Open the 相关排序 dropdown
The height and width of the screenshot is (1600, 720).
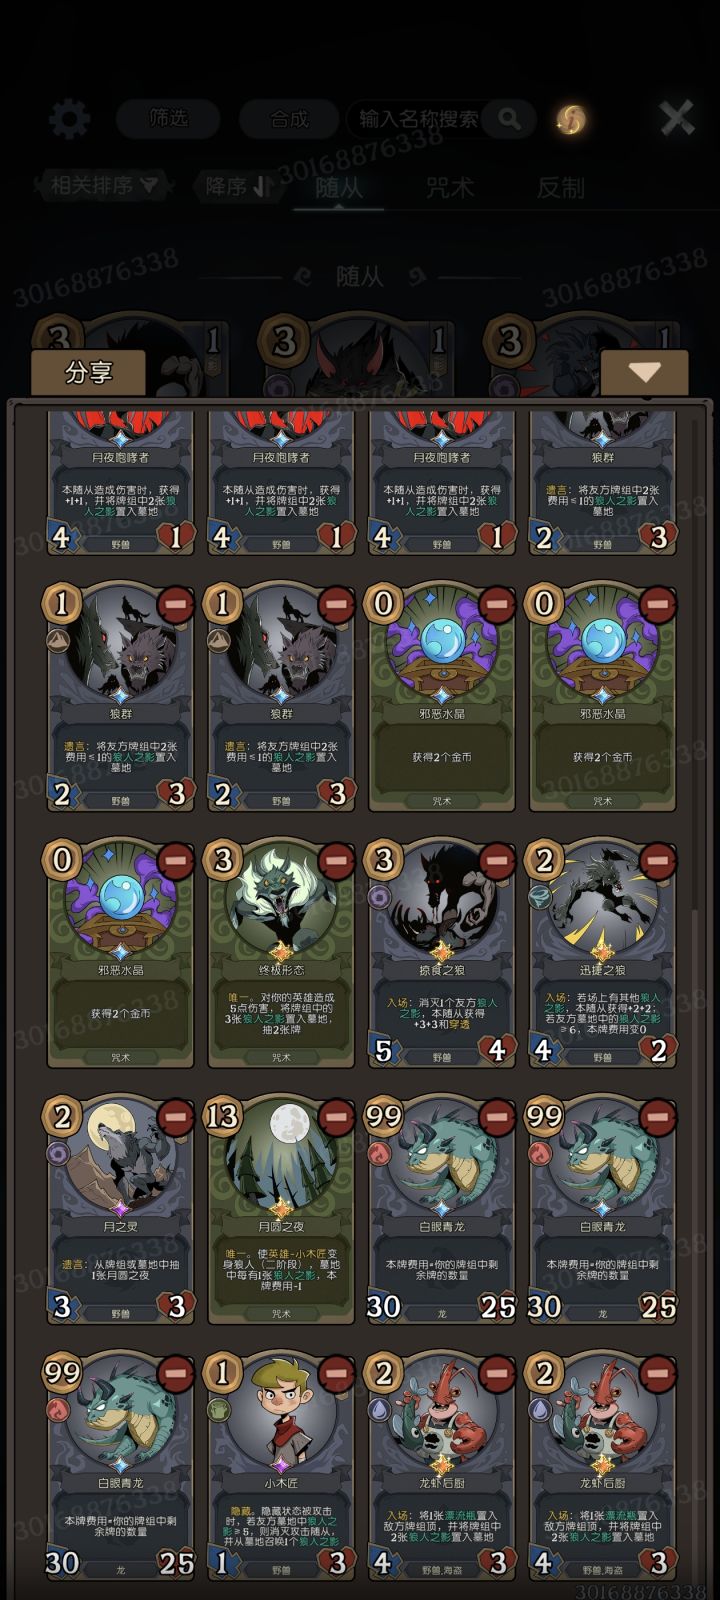coord(103,185)
